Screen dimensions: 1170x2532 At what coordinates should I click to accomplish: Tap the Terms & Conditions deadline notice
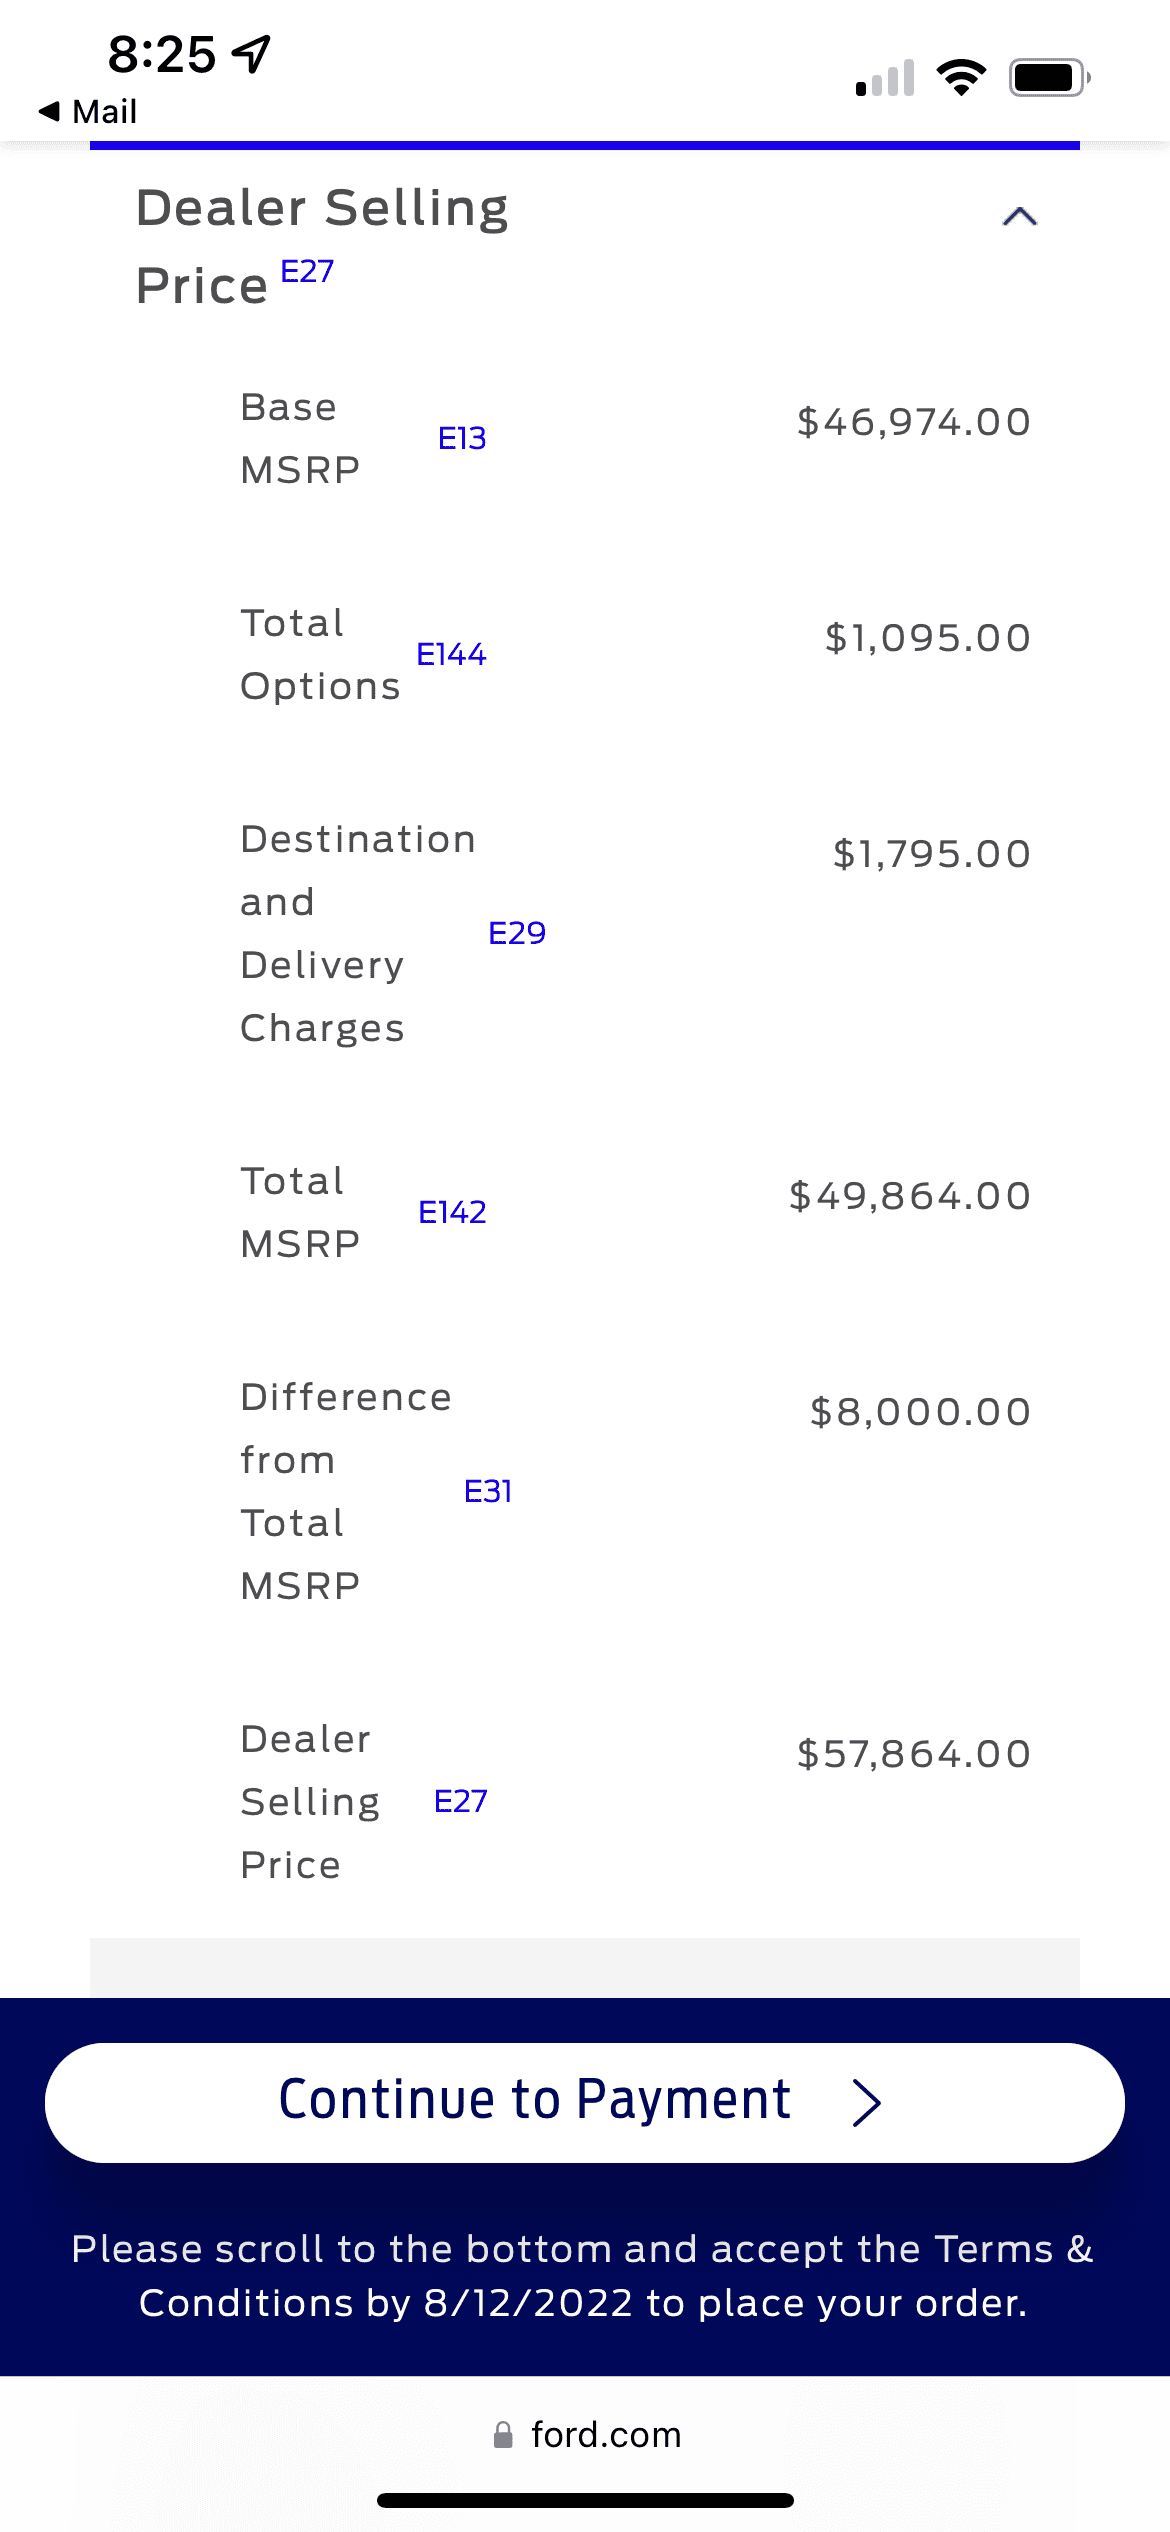coord(584,2276)
